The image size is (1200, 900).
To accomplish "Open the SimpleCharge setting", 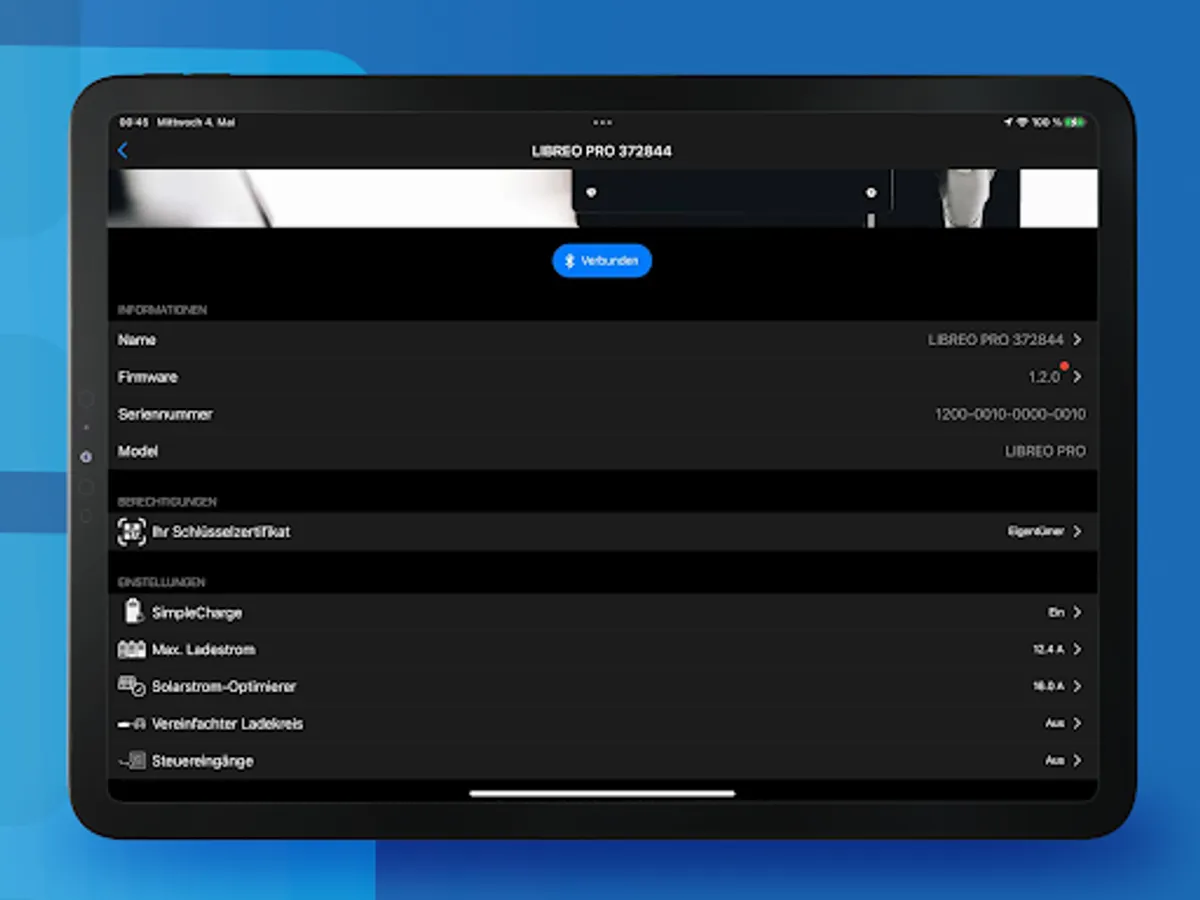I will pos(603,612).
